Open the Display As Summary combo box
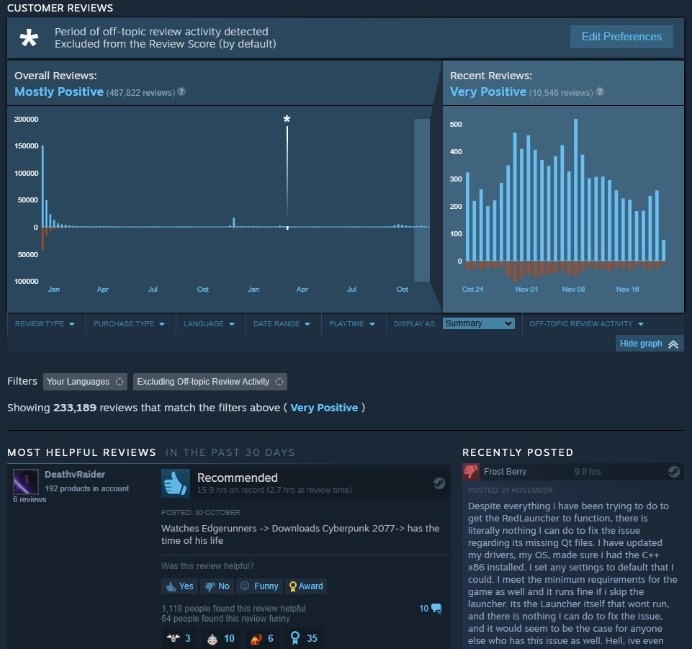This screenshot has width=692, height=649. pyautogui.click(x=478, y=323)
